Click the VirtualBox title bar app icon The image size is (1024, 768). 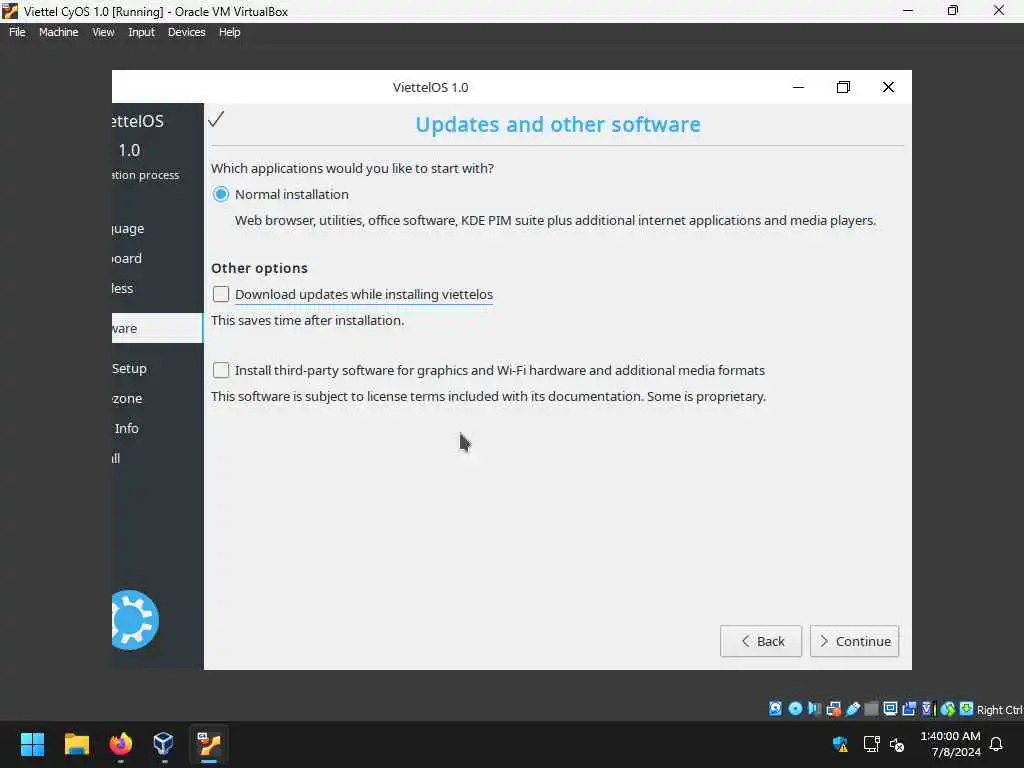click(10, 11)
